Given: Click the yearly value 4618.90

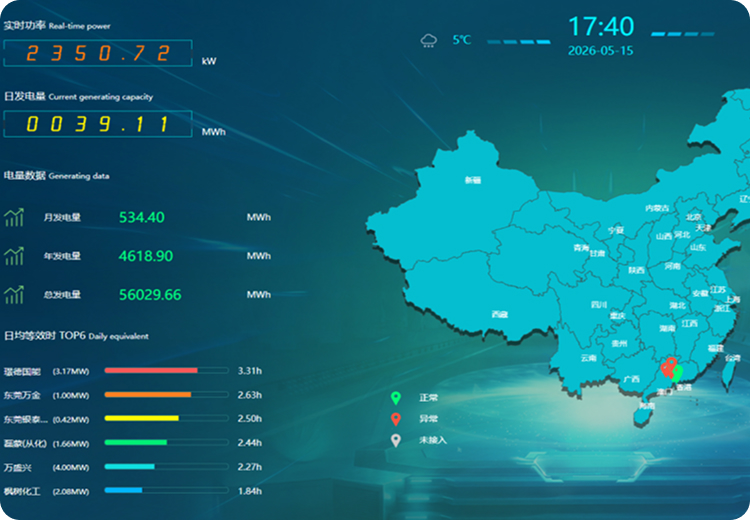Looking at the screenshot, I should coord(146,256).
